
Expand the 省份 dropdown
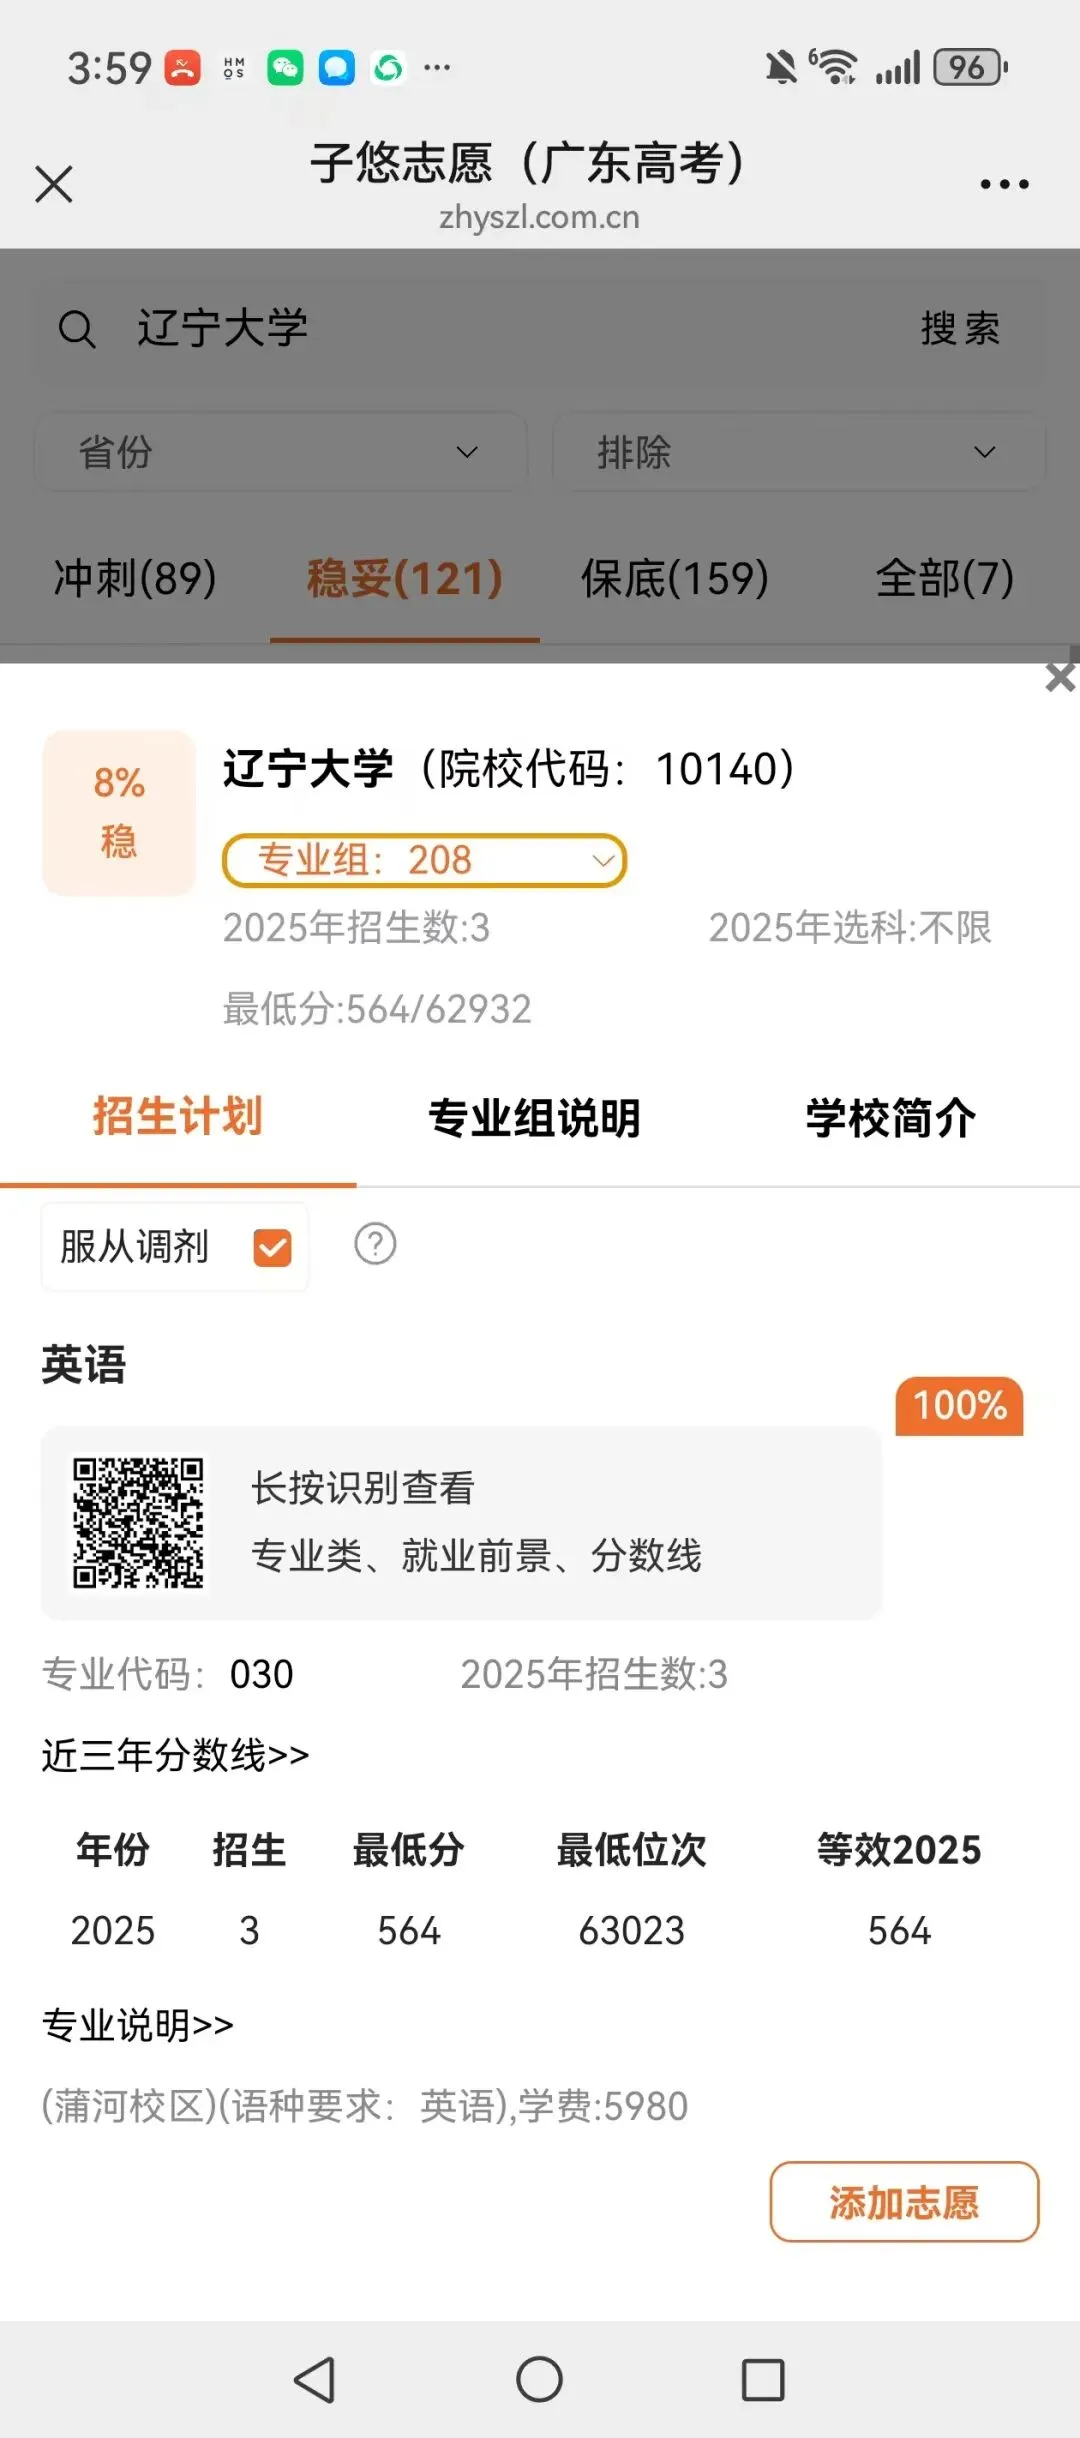pyautogui.click(x=281, y=452)
